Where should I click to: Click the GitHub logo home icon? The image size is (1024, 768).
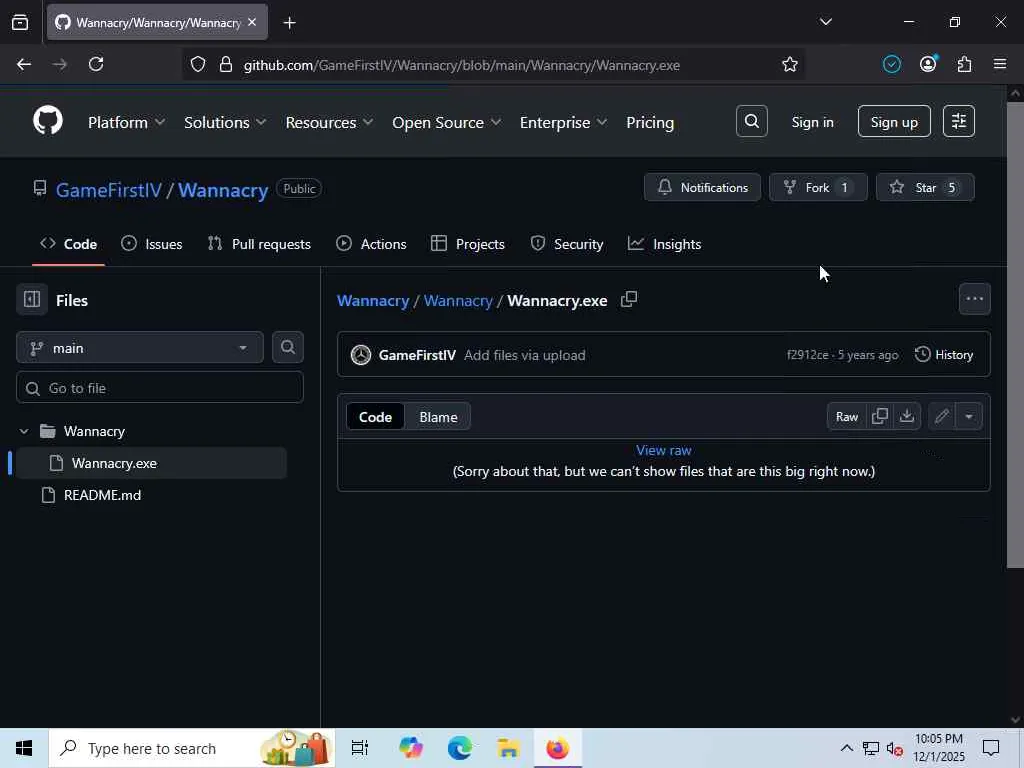(48, 121)
